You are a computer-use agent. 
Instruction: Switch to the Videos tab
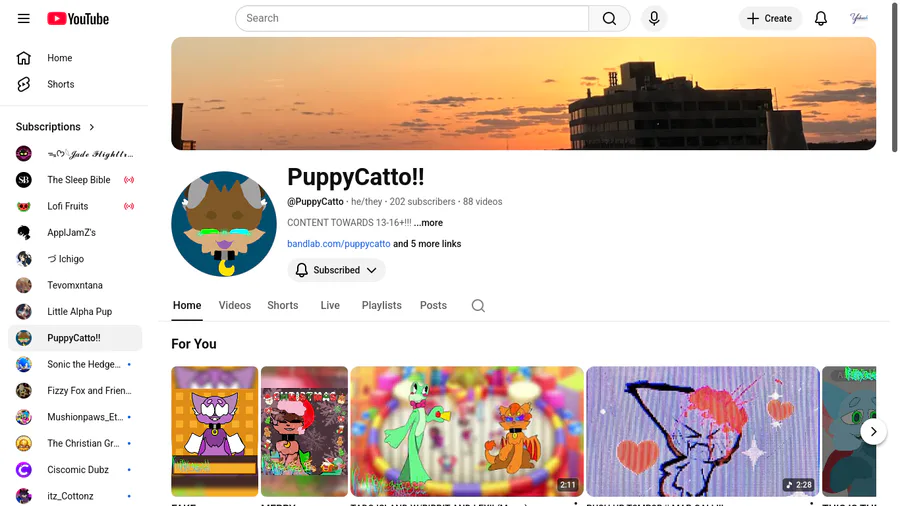(x=235, y=306)
